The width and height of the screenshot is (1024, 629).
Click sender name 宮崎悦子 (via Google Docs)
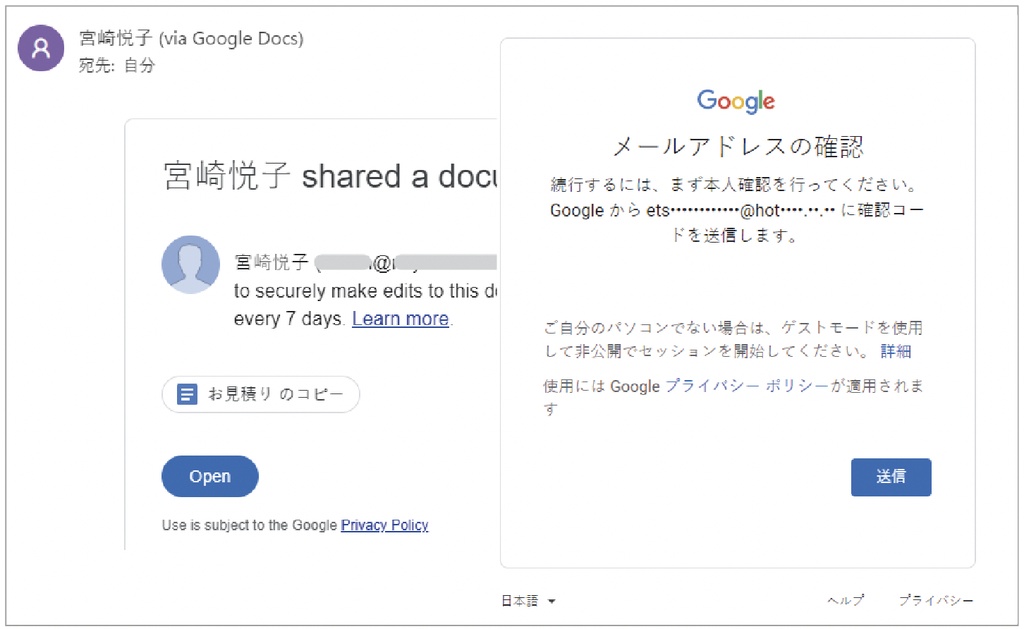pos(191,39)
